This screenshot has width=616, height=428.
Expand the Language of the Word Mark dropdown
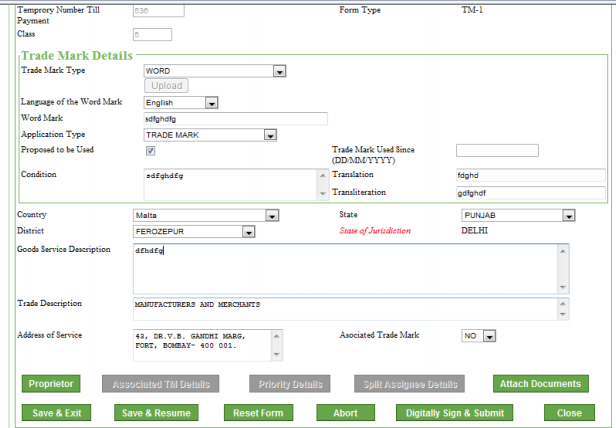pos(181,103)
